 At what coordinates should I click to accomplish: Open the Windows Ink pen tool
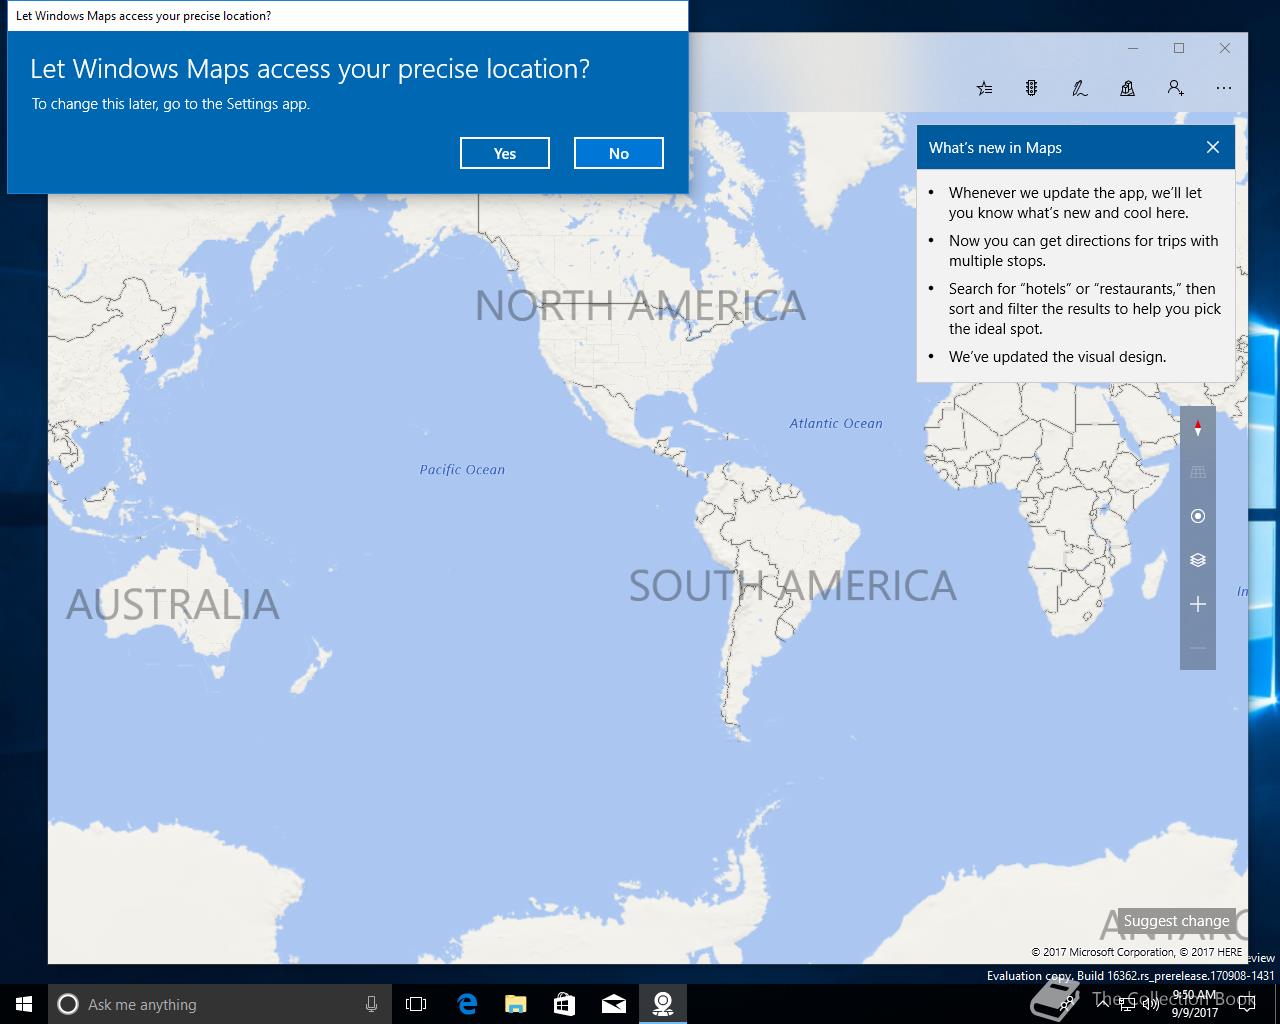[x=1079, y=88]
